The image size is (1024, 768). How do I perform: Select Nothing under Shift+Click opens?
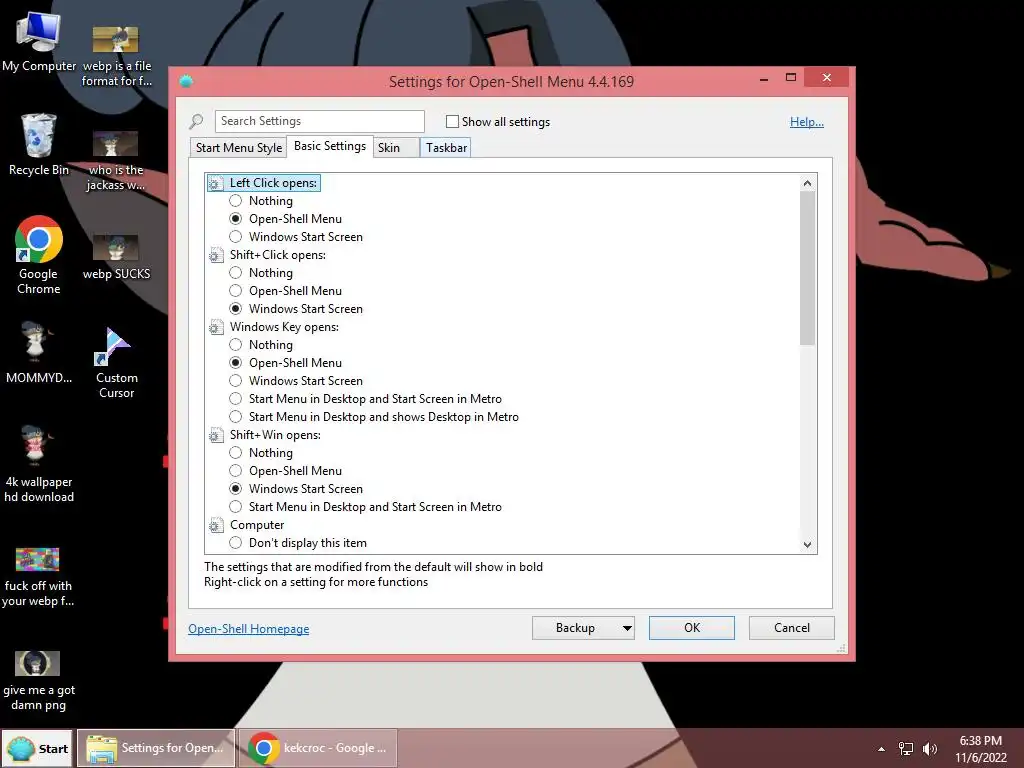pos(261,273)
